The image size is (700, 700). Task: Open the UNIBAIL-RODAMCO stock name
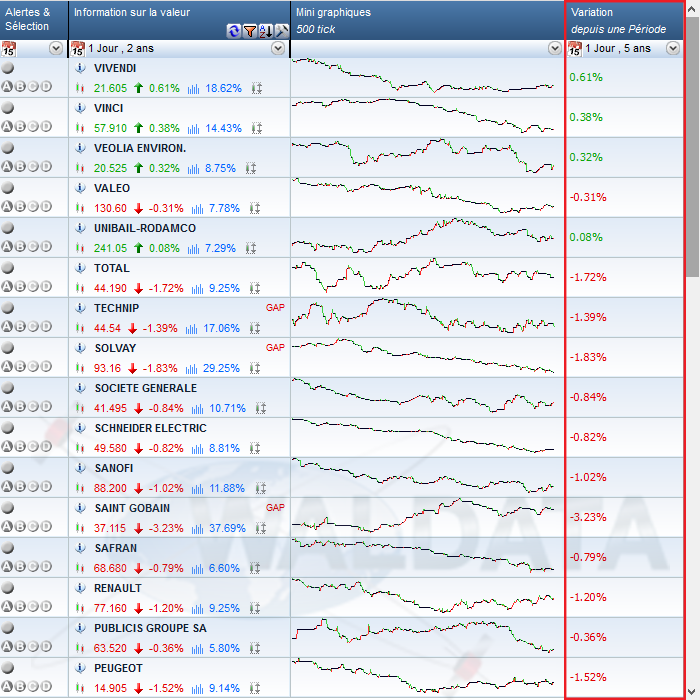tap(145, 228)
